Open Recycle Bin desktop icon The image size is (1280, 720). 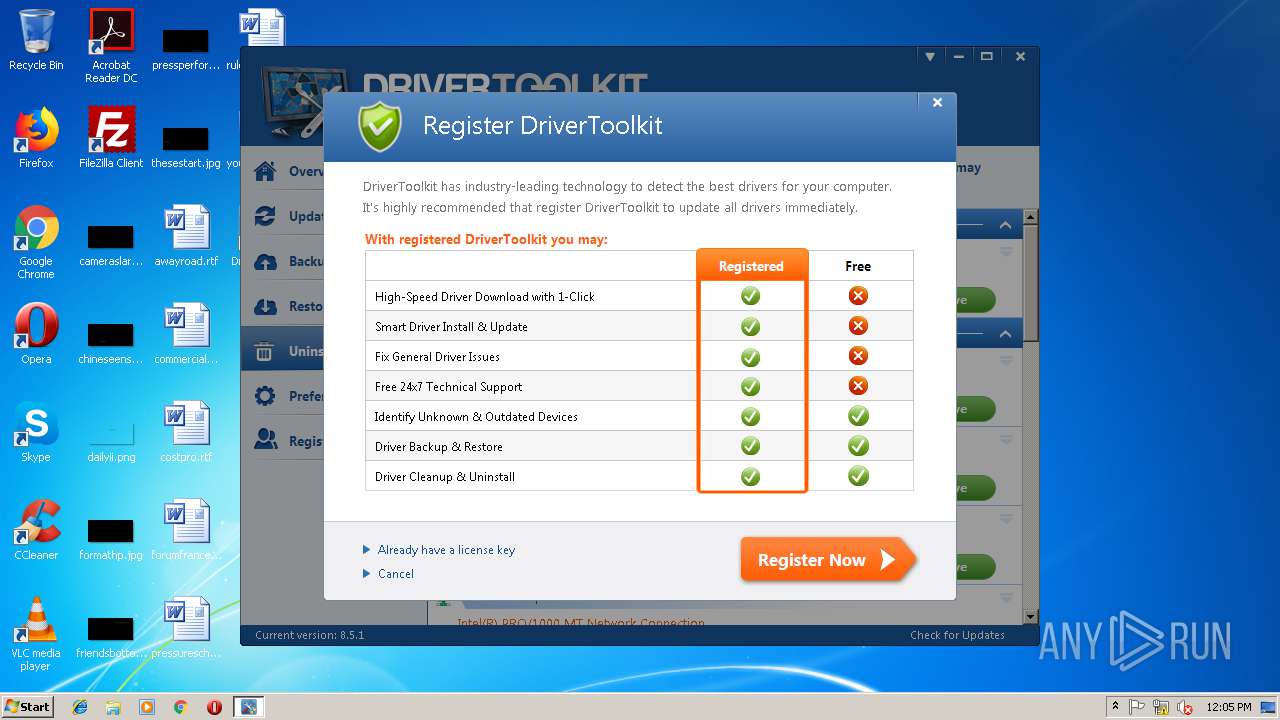[36, 40]
